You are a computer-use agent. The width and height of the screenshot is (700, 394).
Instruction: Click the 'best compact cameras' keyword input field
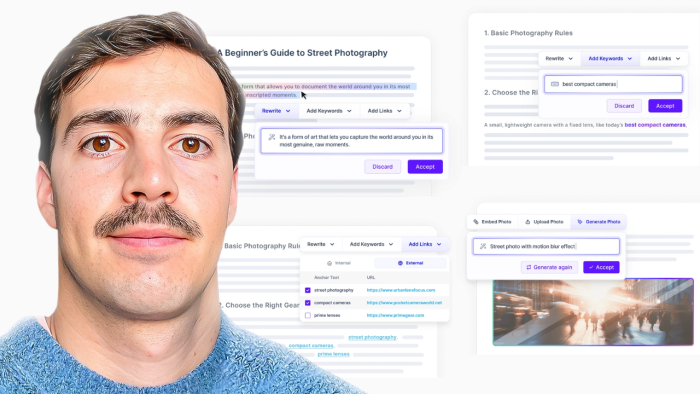(x=613, y=84)
